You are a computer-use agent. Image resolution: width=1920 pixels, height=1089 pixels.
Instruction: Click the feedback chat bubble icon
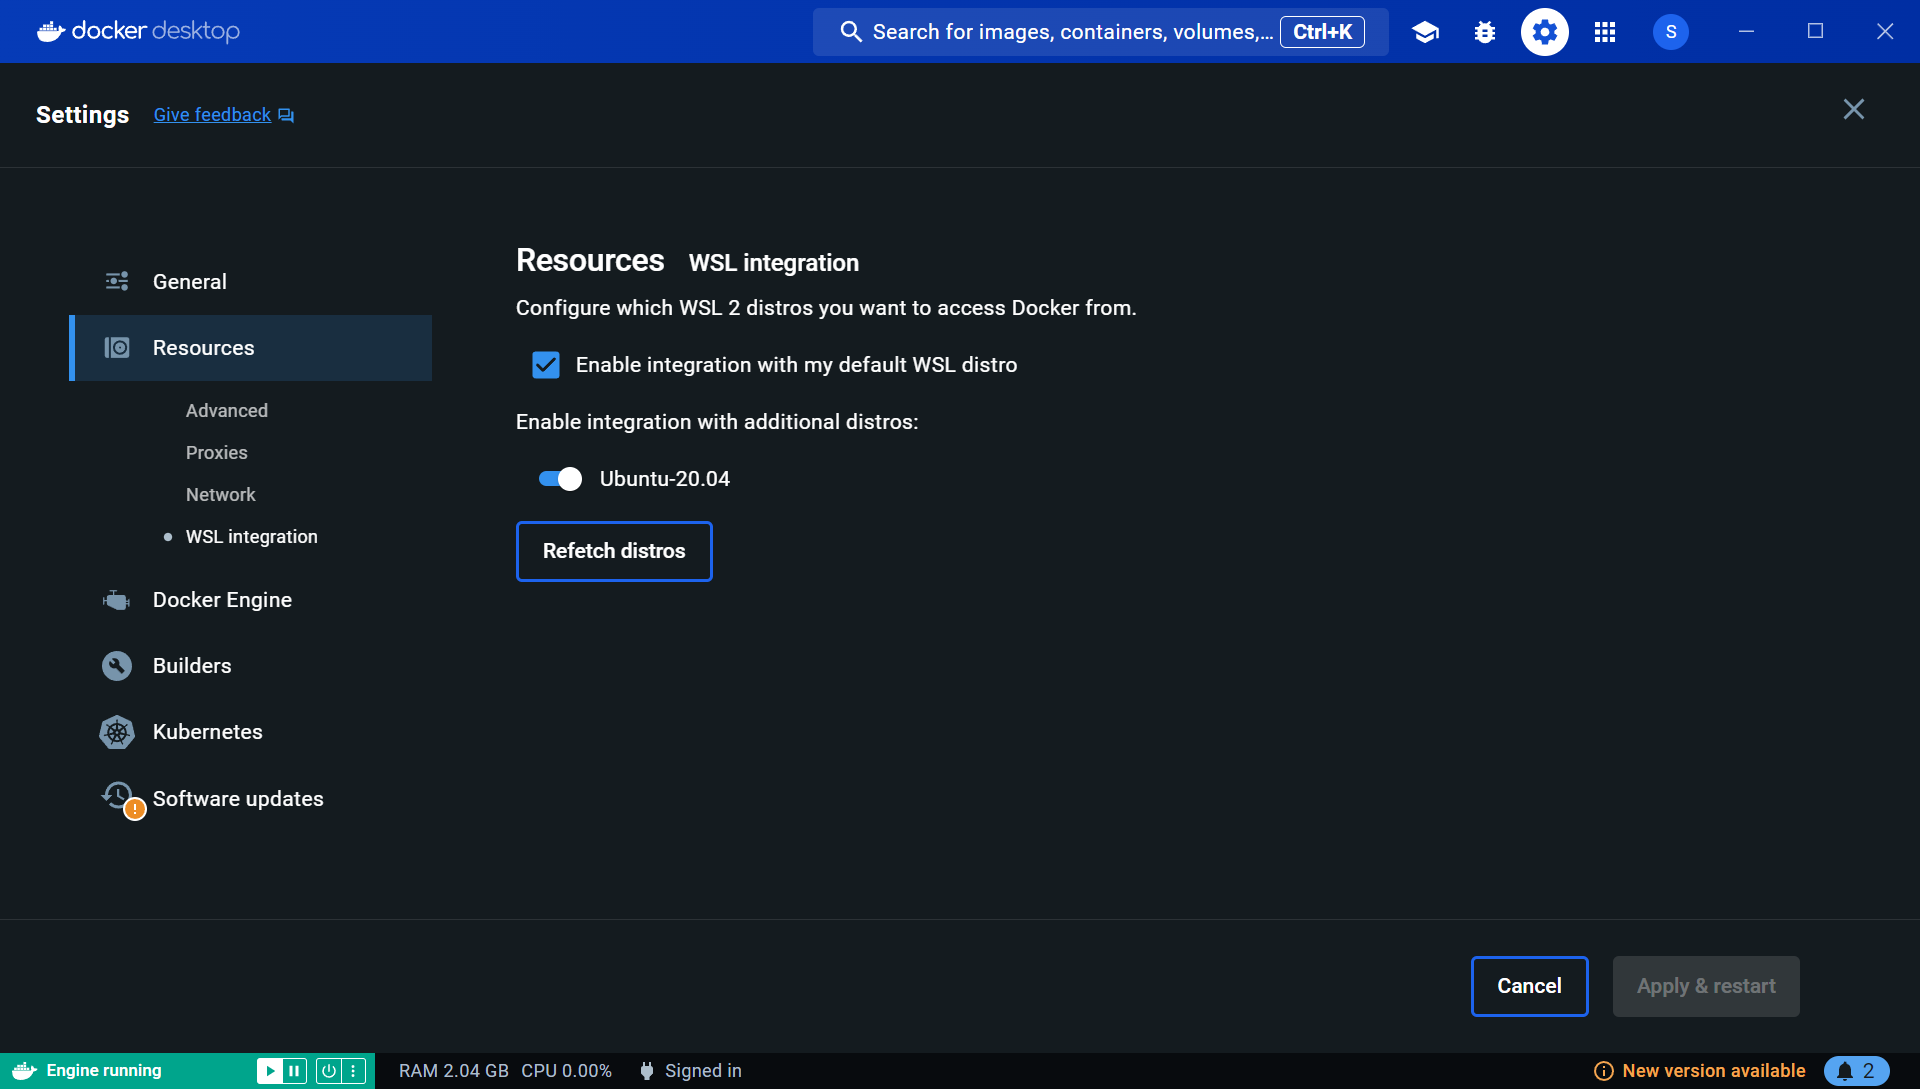(286, 116)
